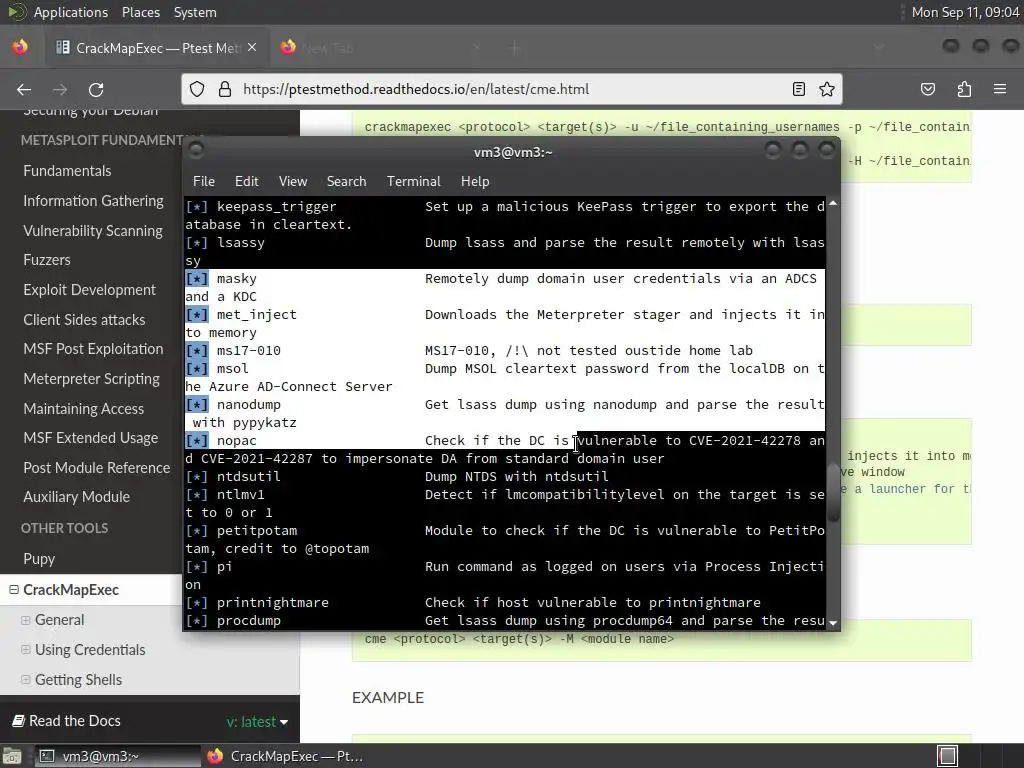The image size is (1024, 768).
Task: Click the terminal scroll-down arrow
Action: 833,623
